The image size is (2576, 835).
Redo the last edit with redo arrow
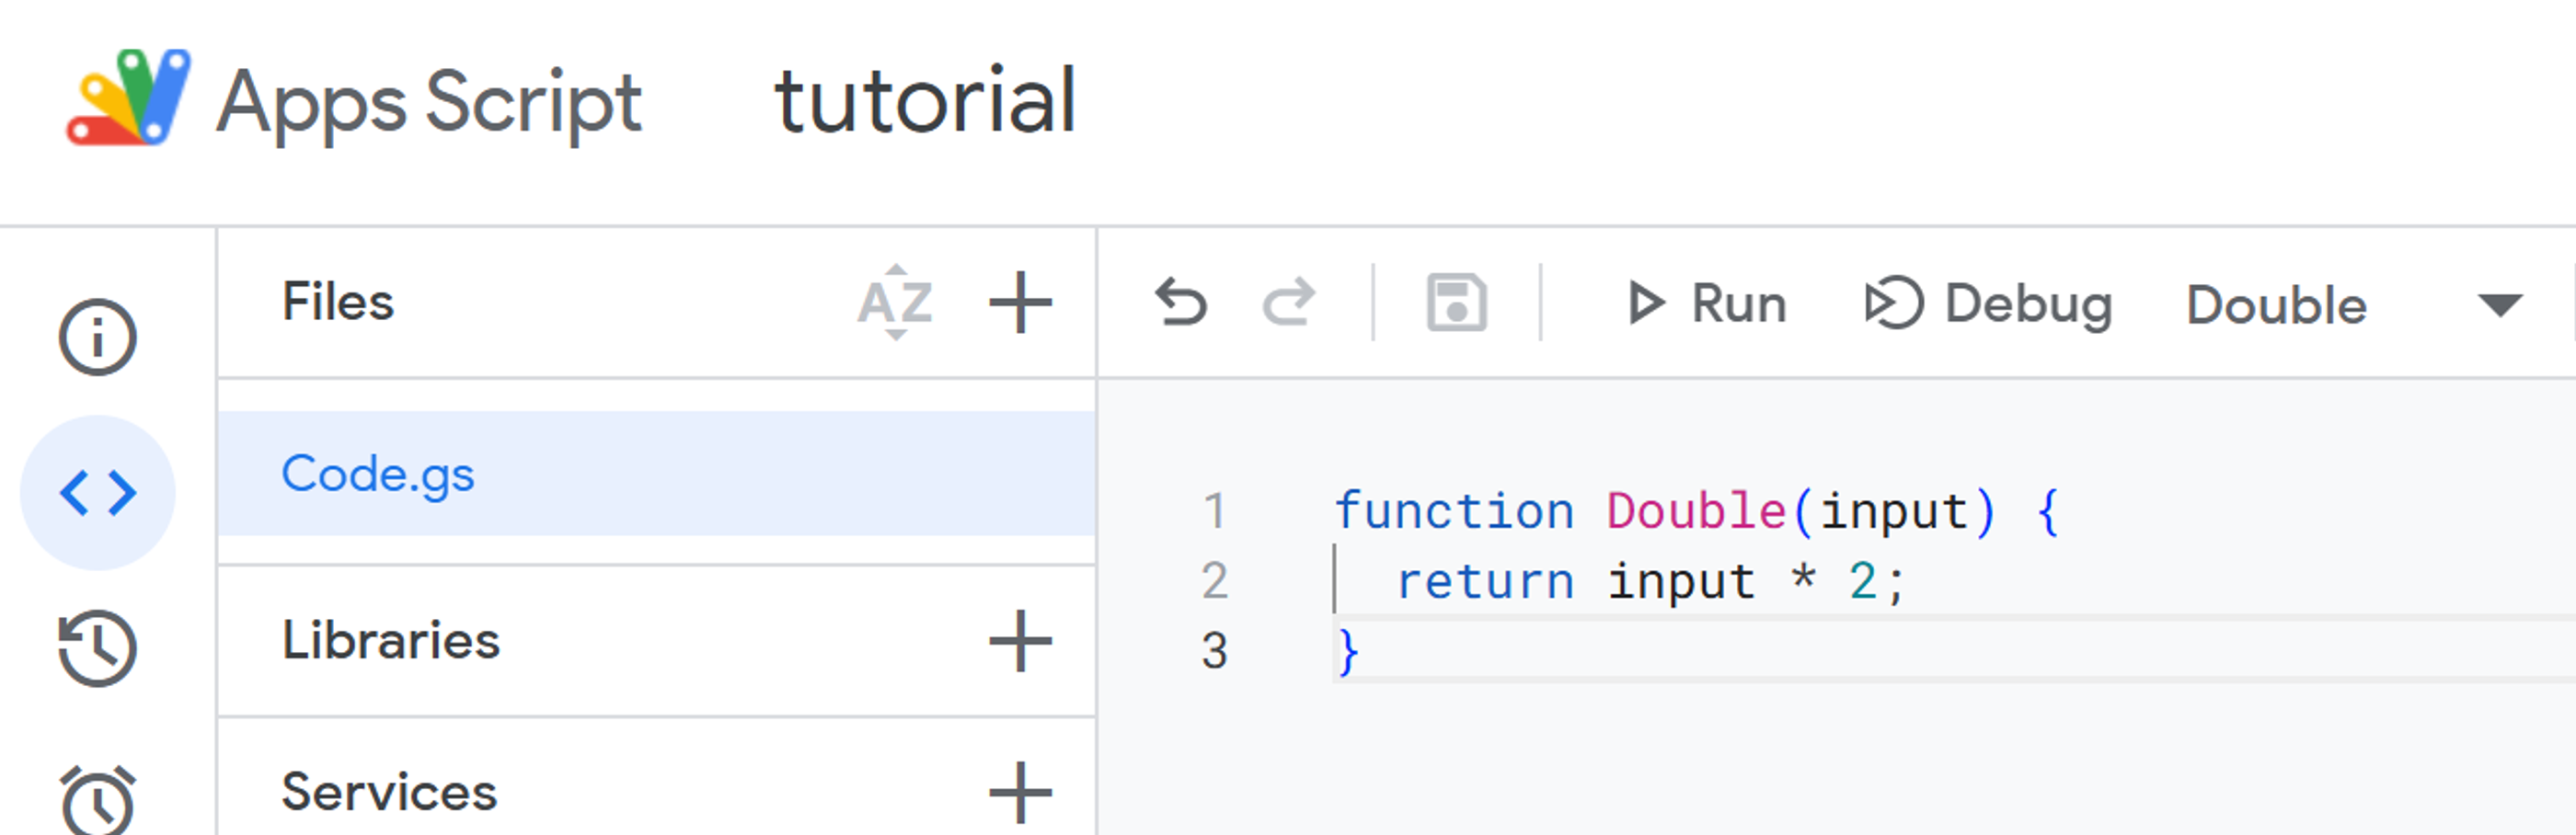[x=1290, y=303]
